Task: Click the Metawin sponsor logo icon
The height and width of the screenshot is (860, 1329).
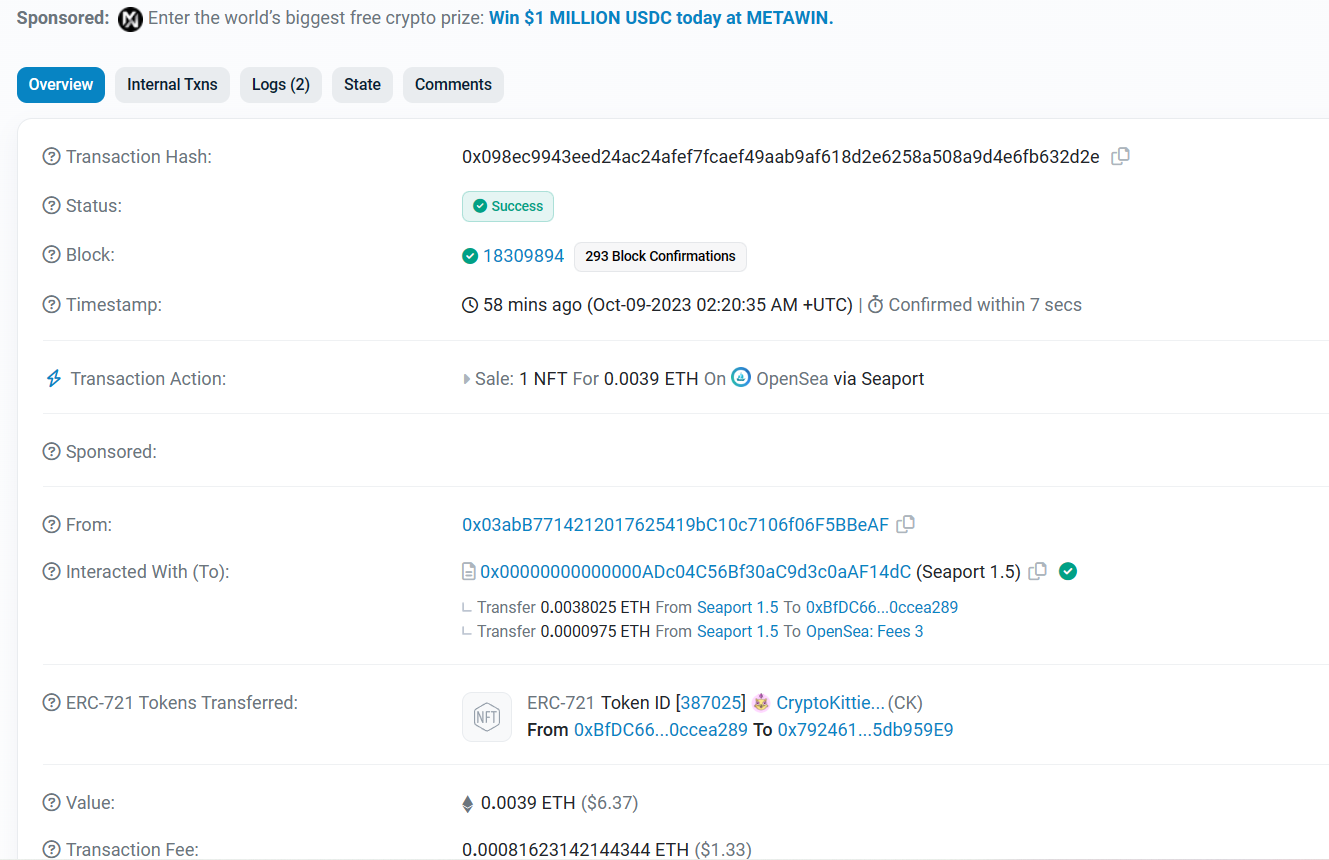Action: (x=130, y=18)
